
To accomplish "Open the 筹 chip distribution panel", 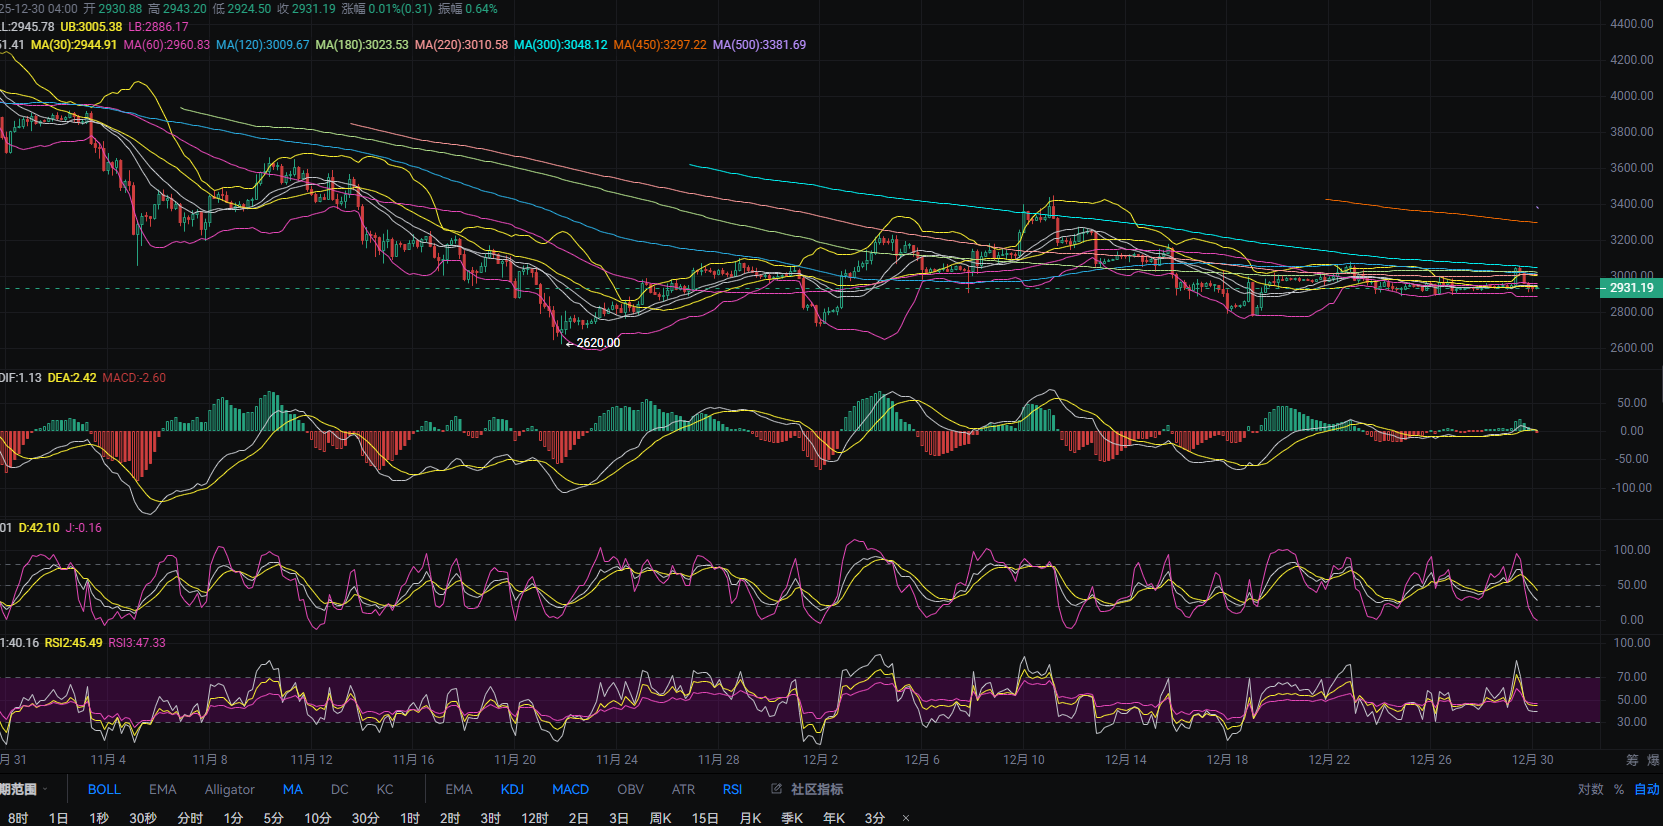I will pos(1632,760).
